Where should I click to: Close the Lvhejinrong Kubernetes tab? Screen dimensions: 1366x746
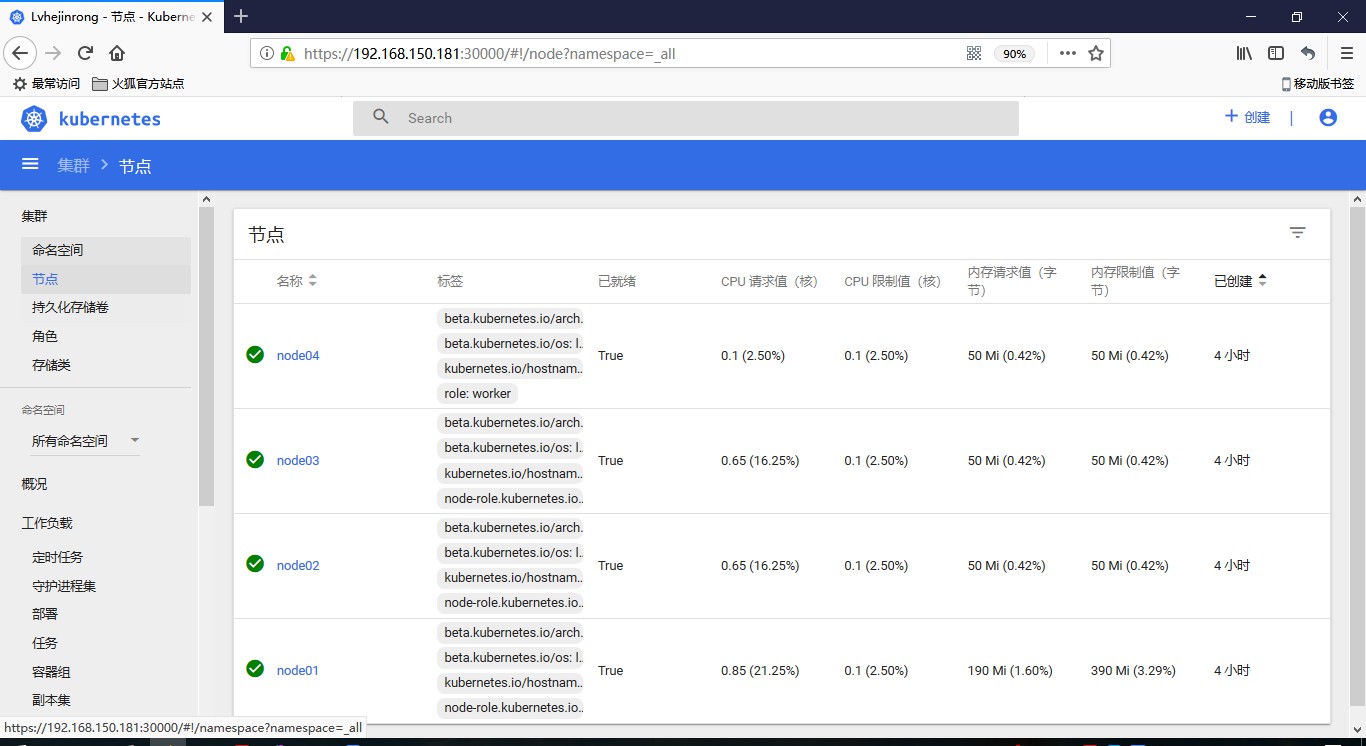(x=210, y=17)
